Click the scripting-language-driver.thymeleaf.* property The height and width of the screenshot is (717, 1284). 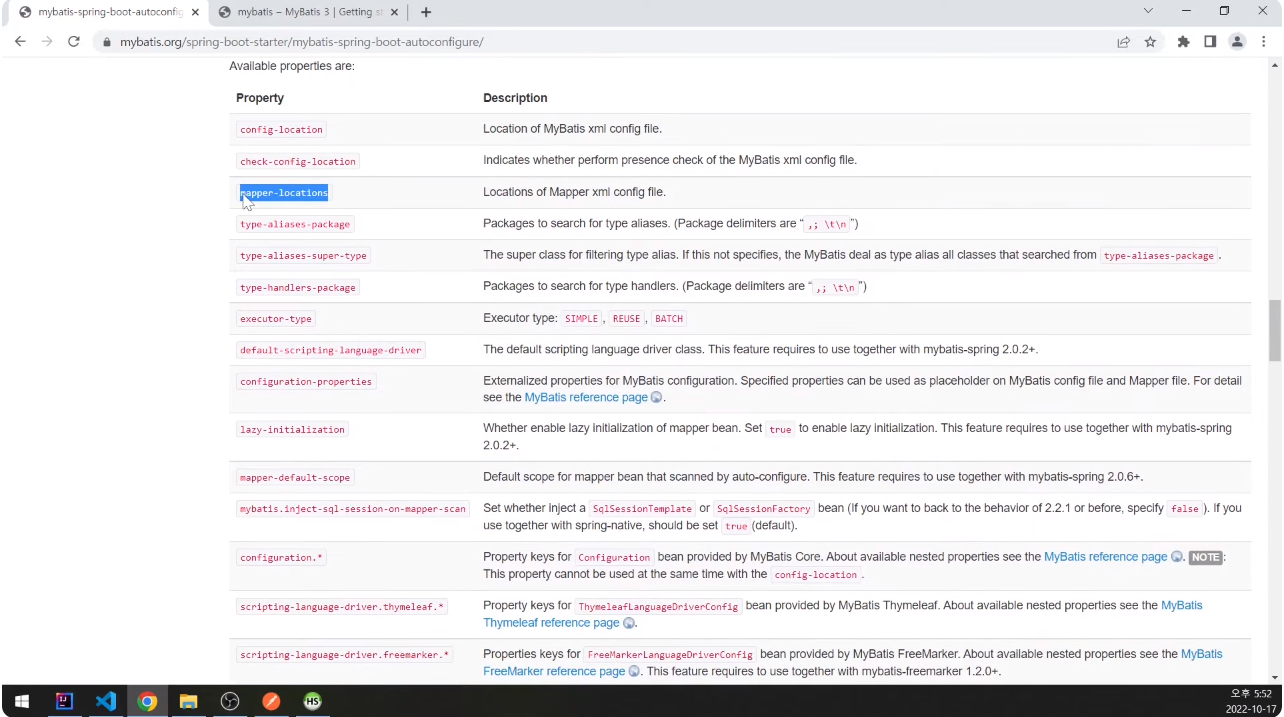click(342, 606)
